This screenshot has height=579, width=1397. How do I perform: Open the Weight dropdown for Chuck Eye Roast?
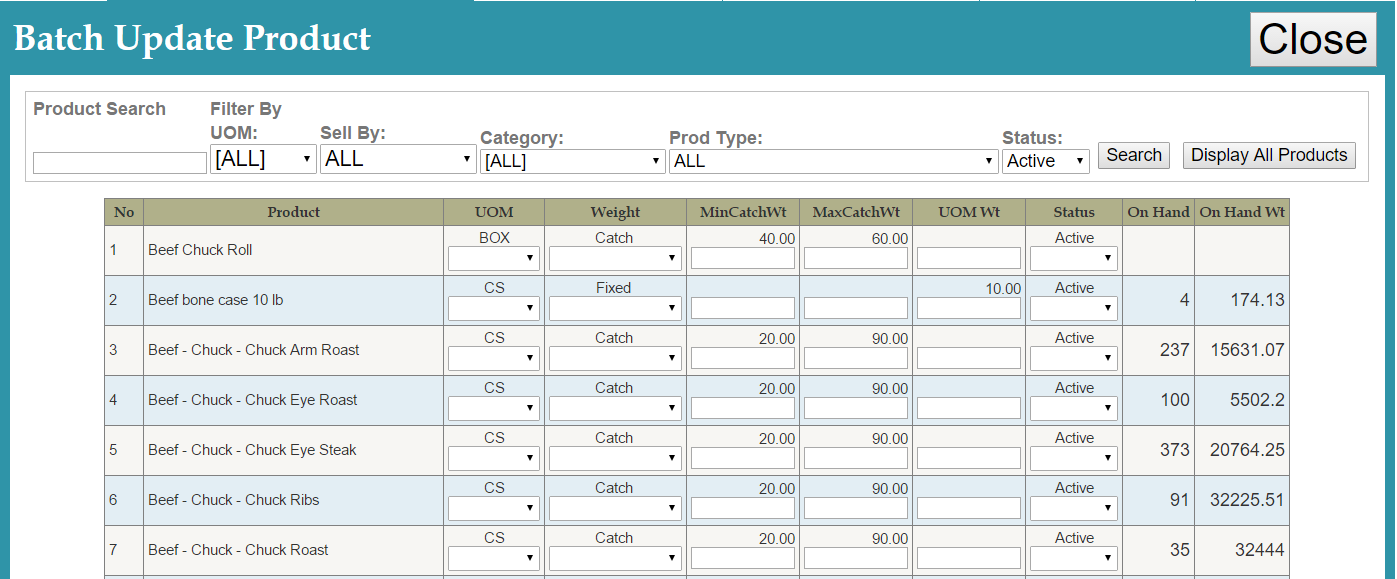(615, 408)
